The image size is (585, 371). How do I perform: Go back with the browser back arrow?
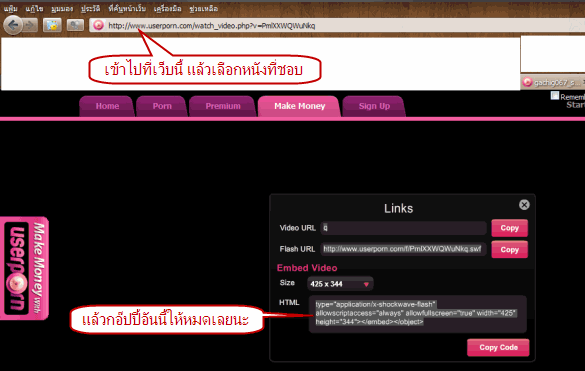13,25
